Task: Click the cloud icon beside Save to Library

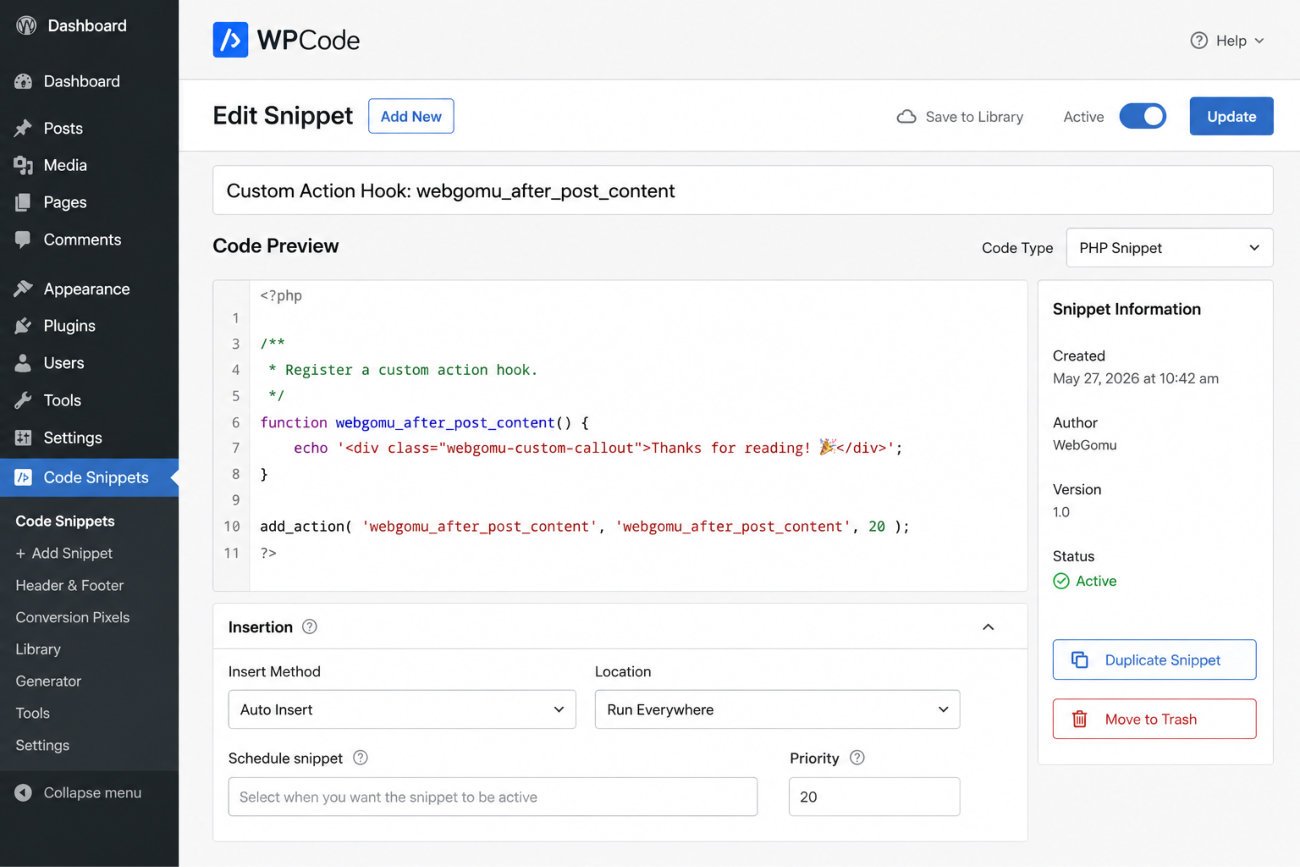Action: point(906,117)
